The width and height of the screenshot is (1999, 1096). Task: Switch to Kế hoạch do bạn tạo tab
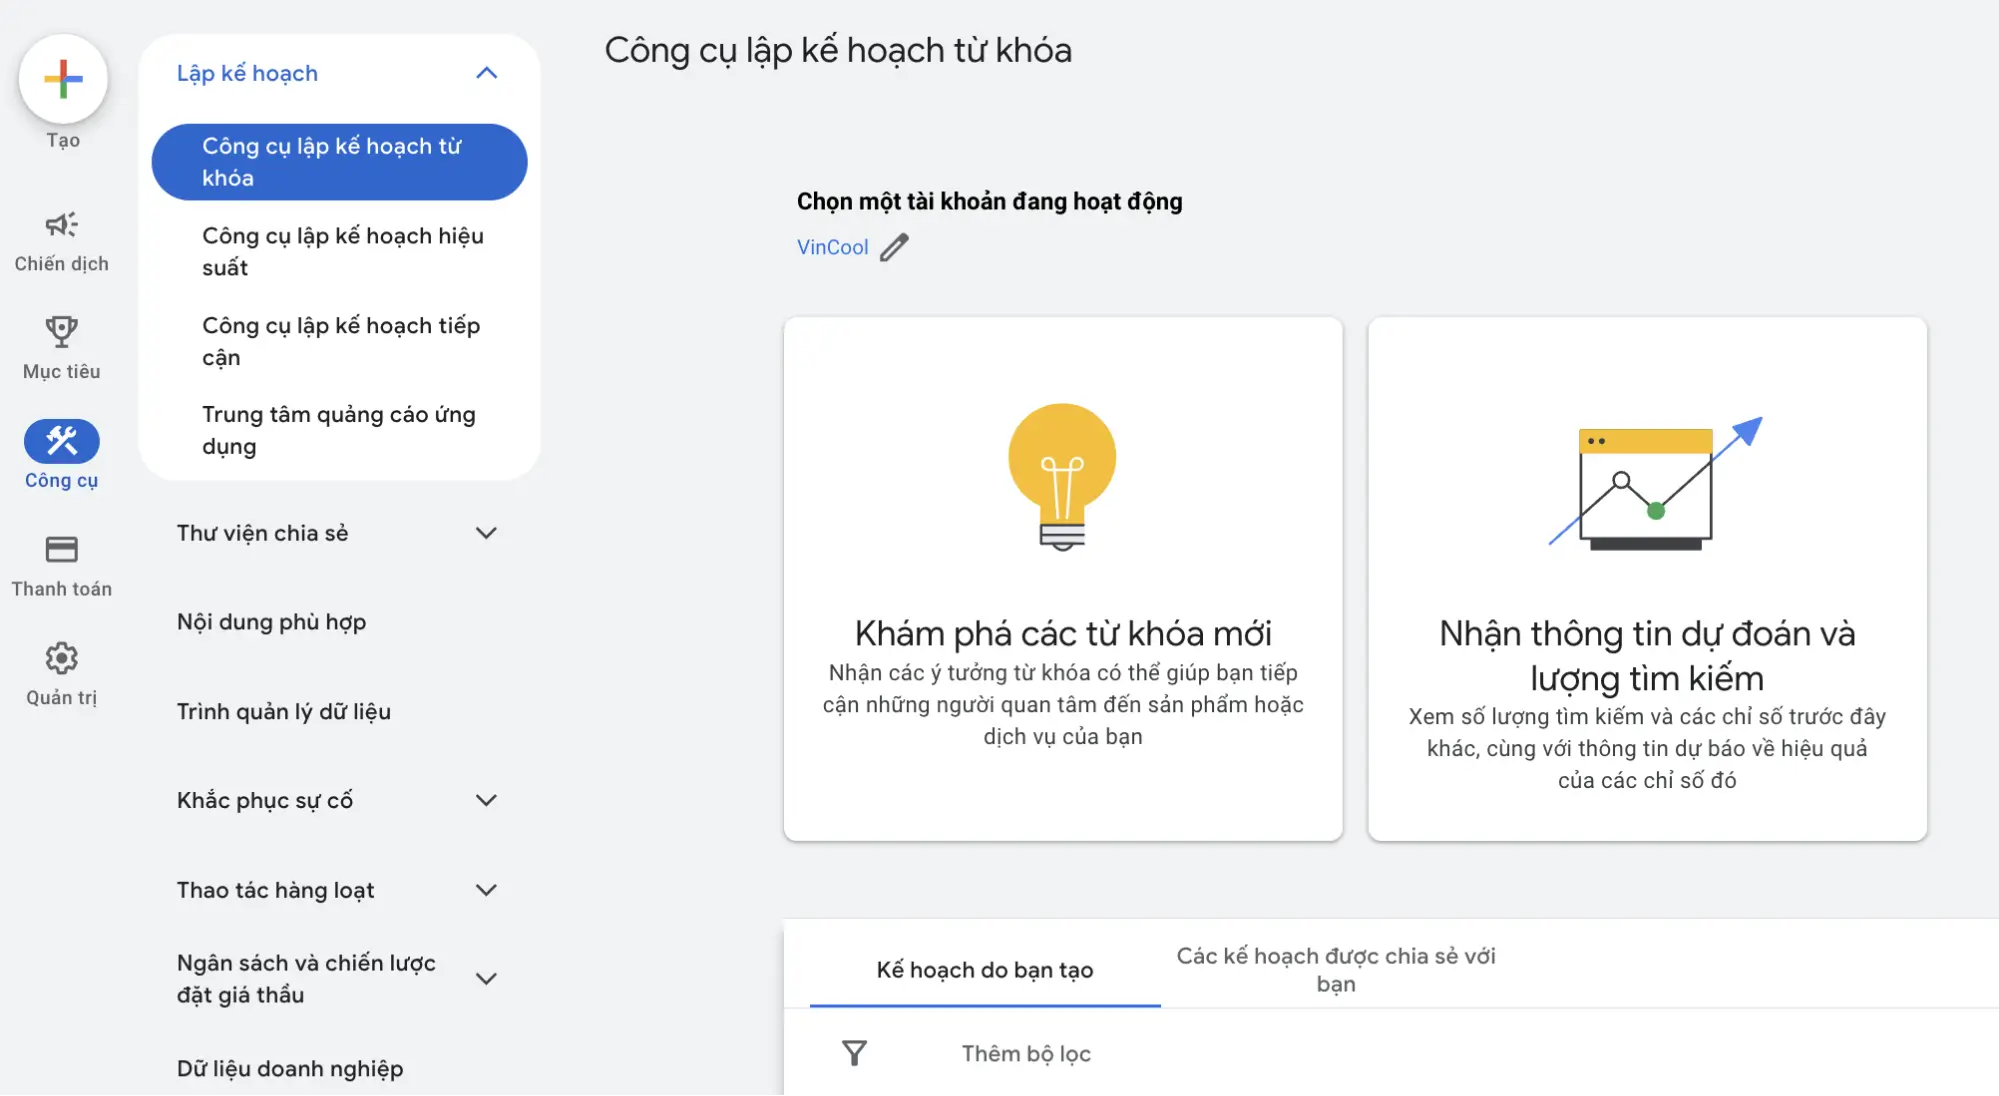[985, 970]
